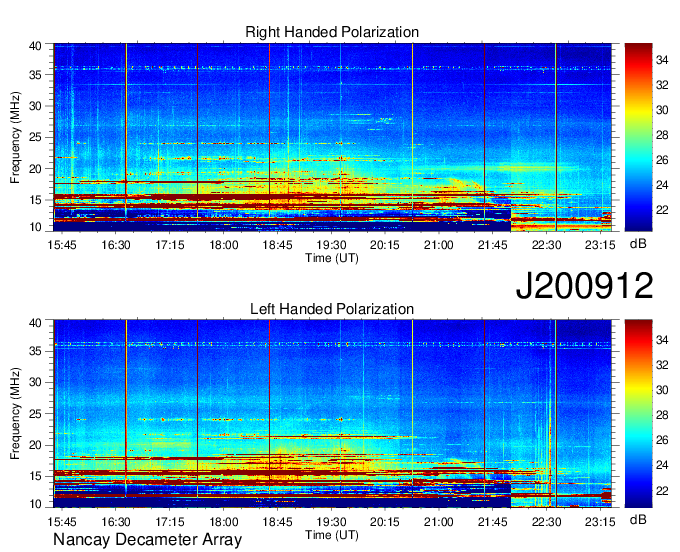Click the "dB" unit label of Right Handed colorbar
The width and height of the screenshot is (680, 552).
[638, 244]
